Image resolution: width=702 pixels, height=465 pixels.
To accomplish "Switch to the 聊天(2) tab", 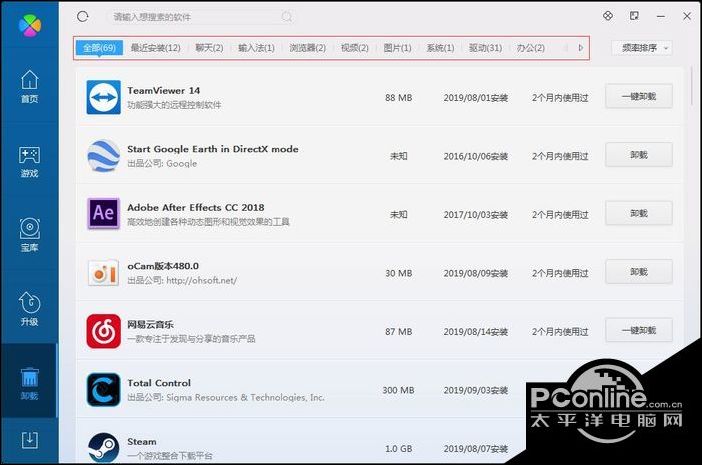I will click(x=210, y=48).
